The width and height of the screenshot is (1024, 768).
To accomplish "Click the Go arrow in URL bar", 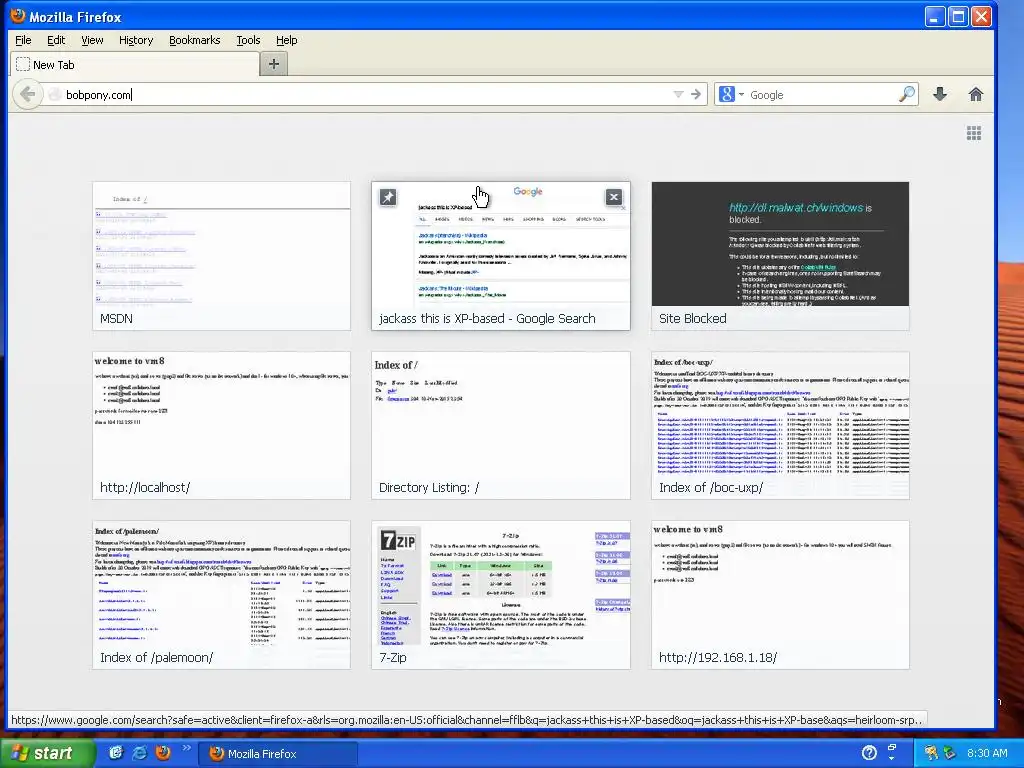I will [x=696, y=95].
